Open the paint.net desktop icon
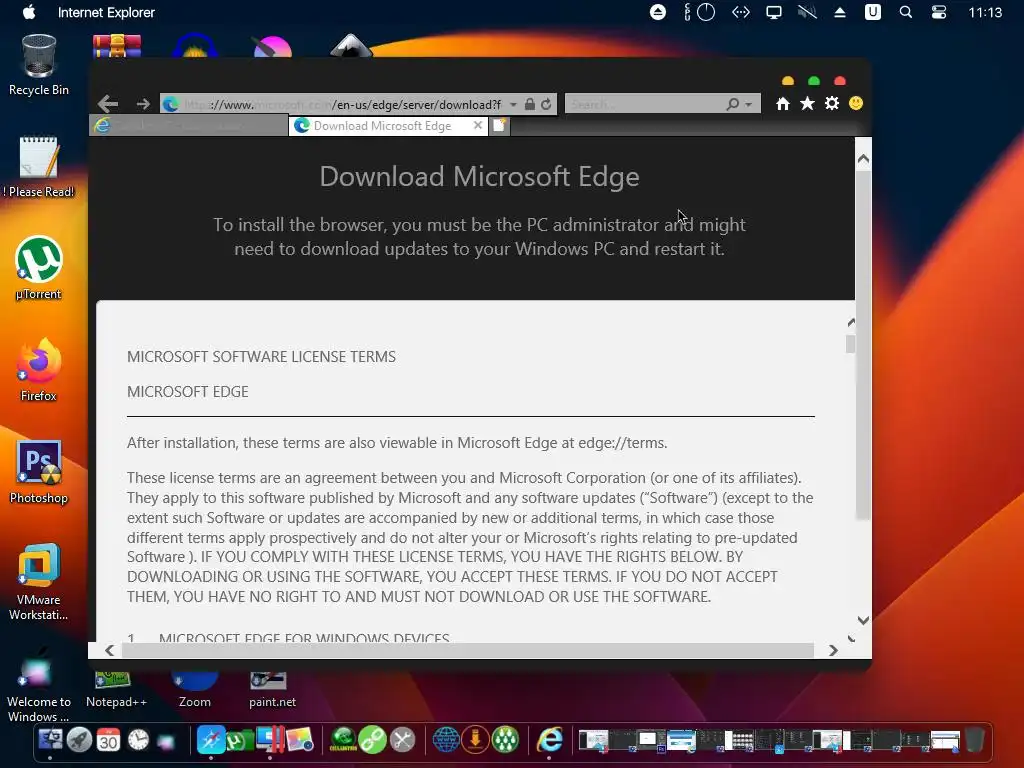The height and width of the screenshot is (768, 1024). 272,689
